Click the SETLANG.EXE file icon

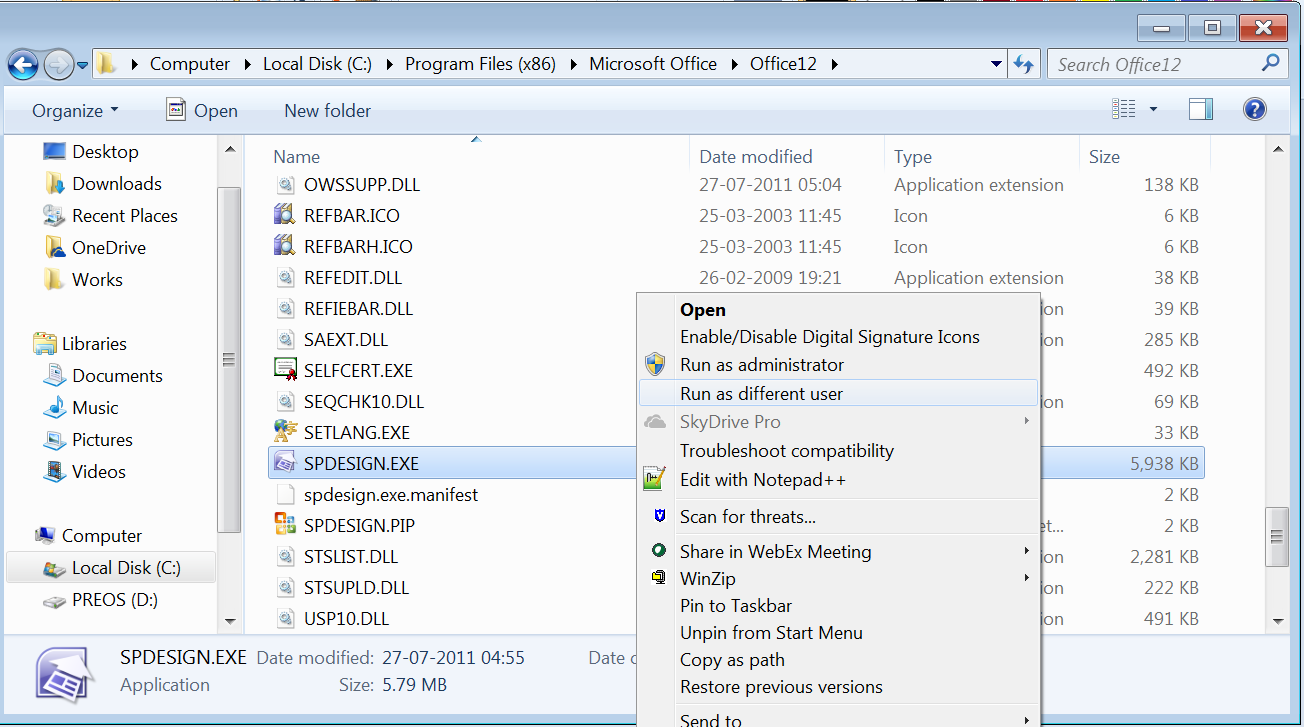(286, 432)
